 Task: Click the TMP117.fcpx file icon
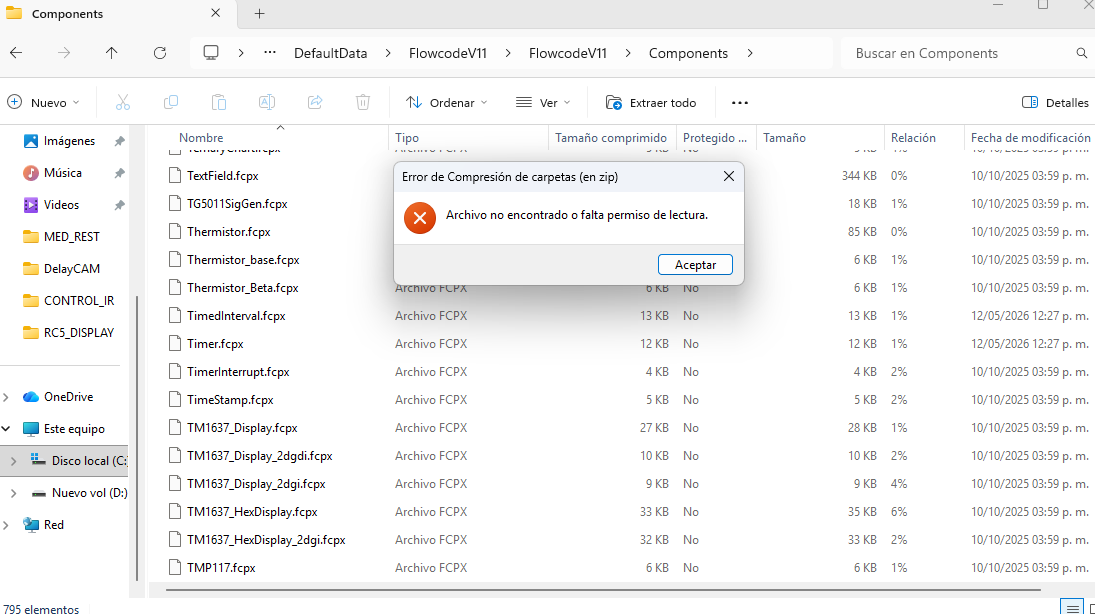tap(175, 568)
